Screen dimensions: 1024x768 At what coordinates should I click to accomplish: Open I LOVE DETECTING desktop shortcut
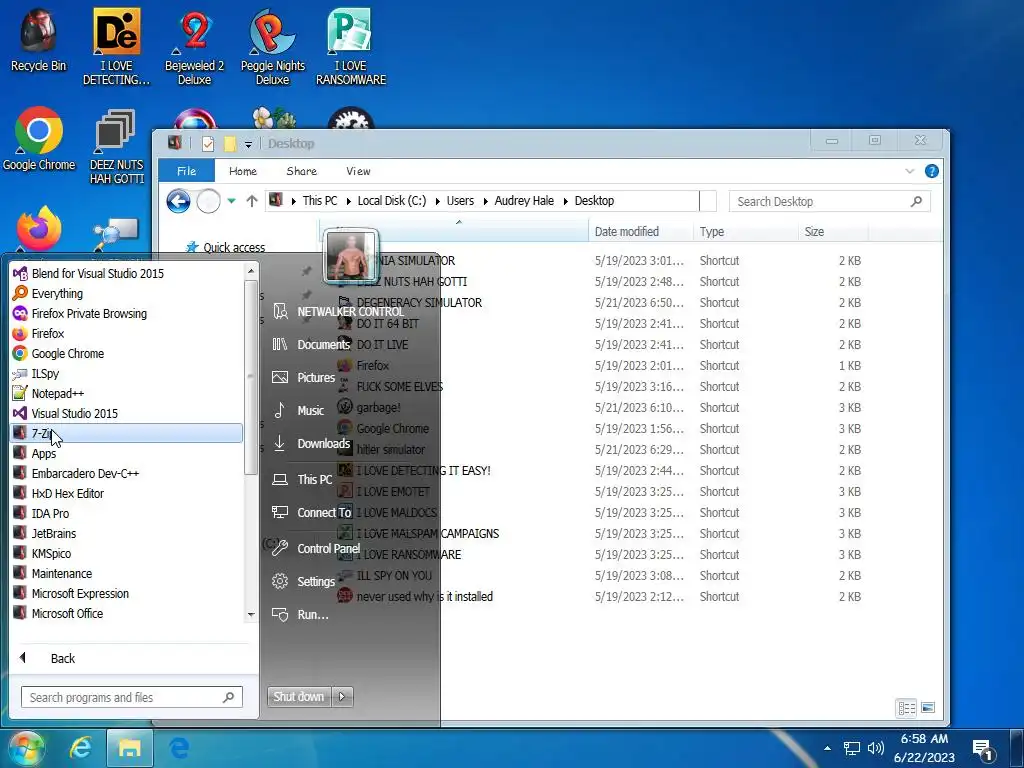(116, 46)
